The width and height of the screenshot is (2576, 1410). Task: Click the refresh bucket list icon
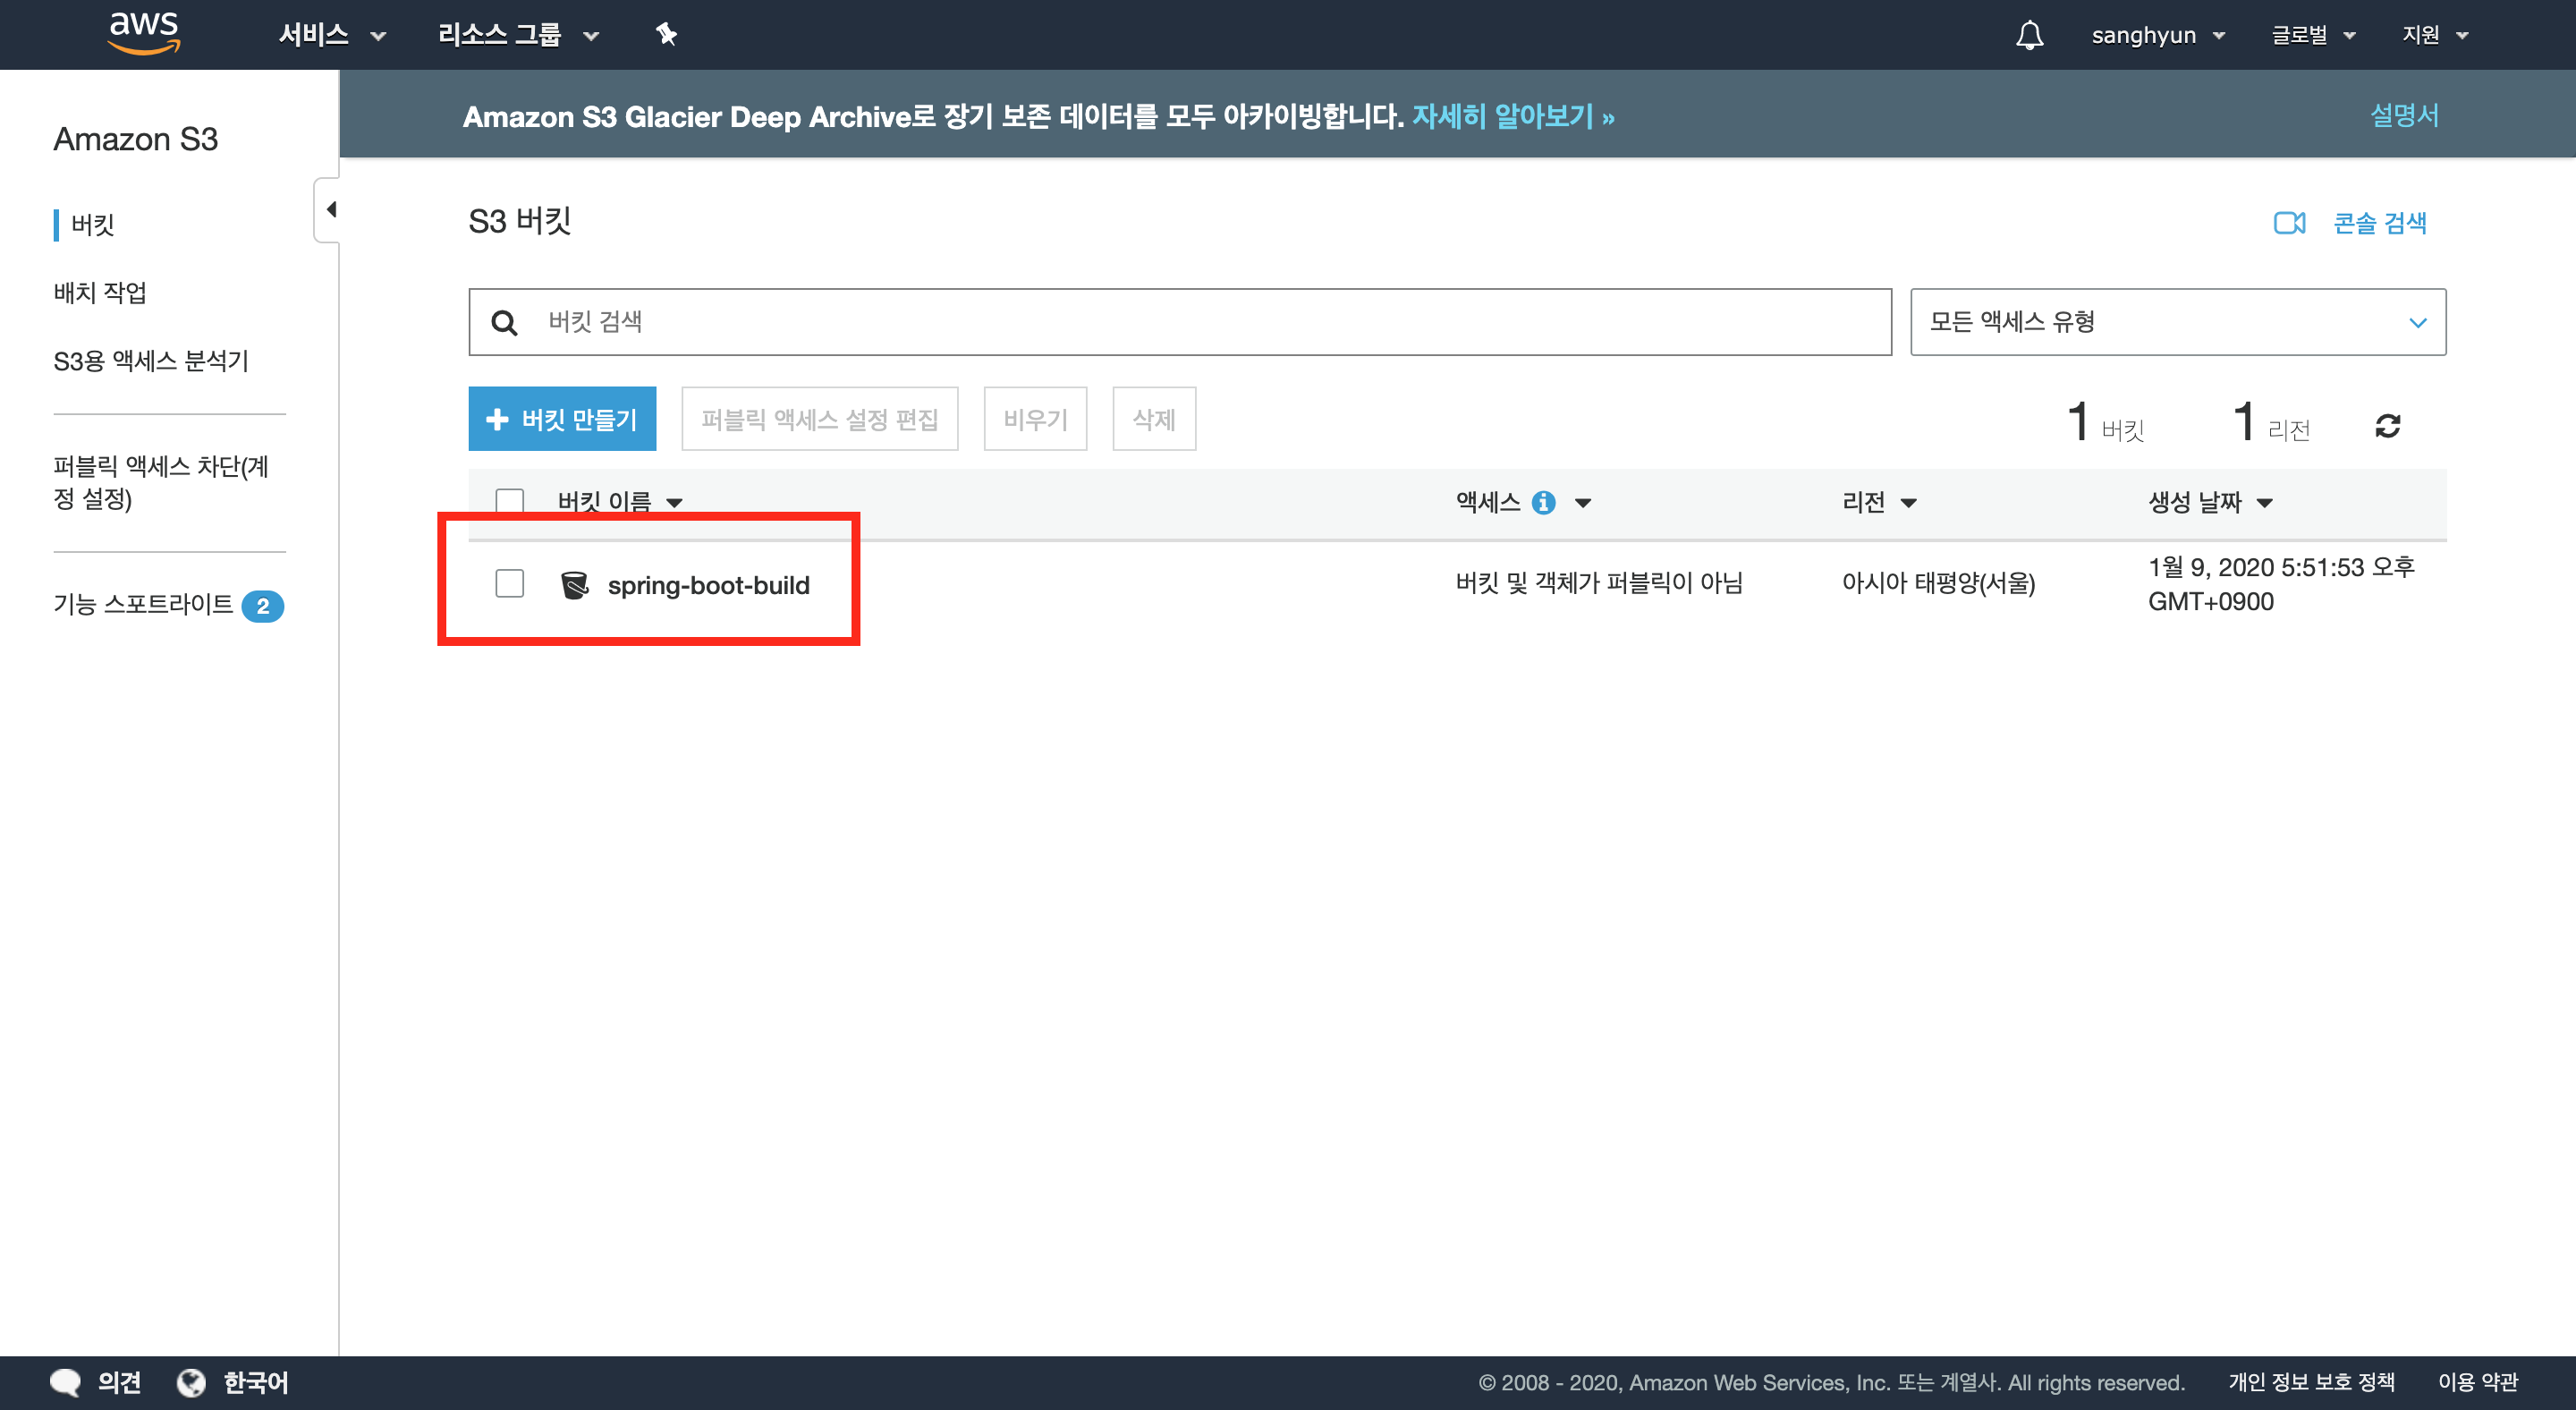pos(2387,426)
